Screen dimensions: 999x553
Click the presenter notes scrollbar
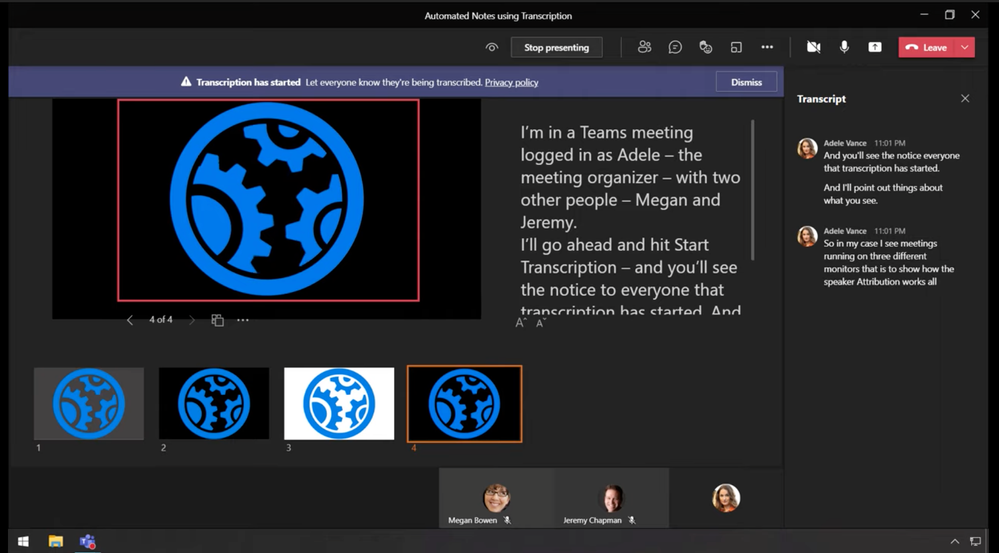[753, 190]
